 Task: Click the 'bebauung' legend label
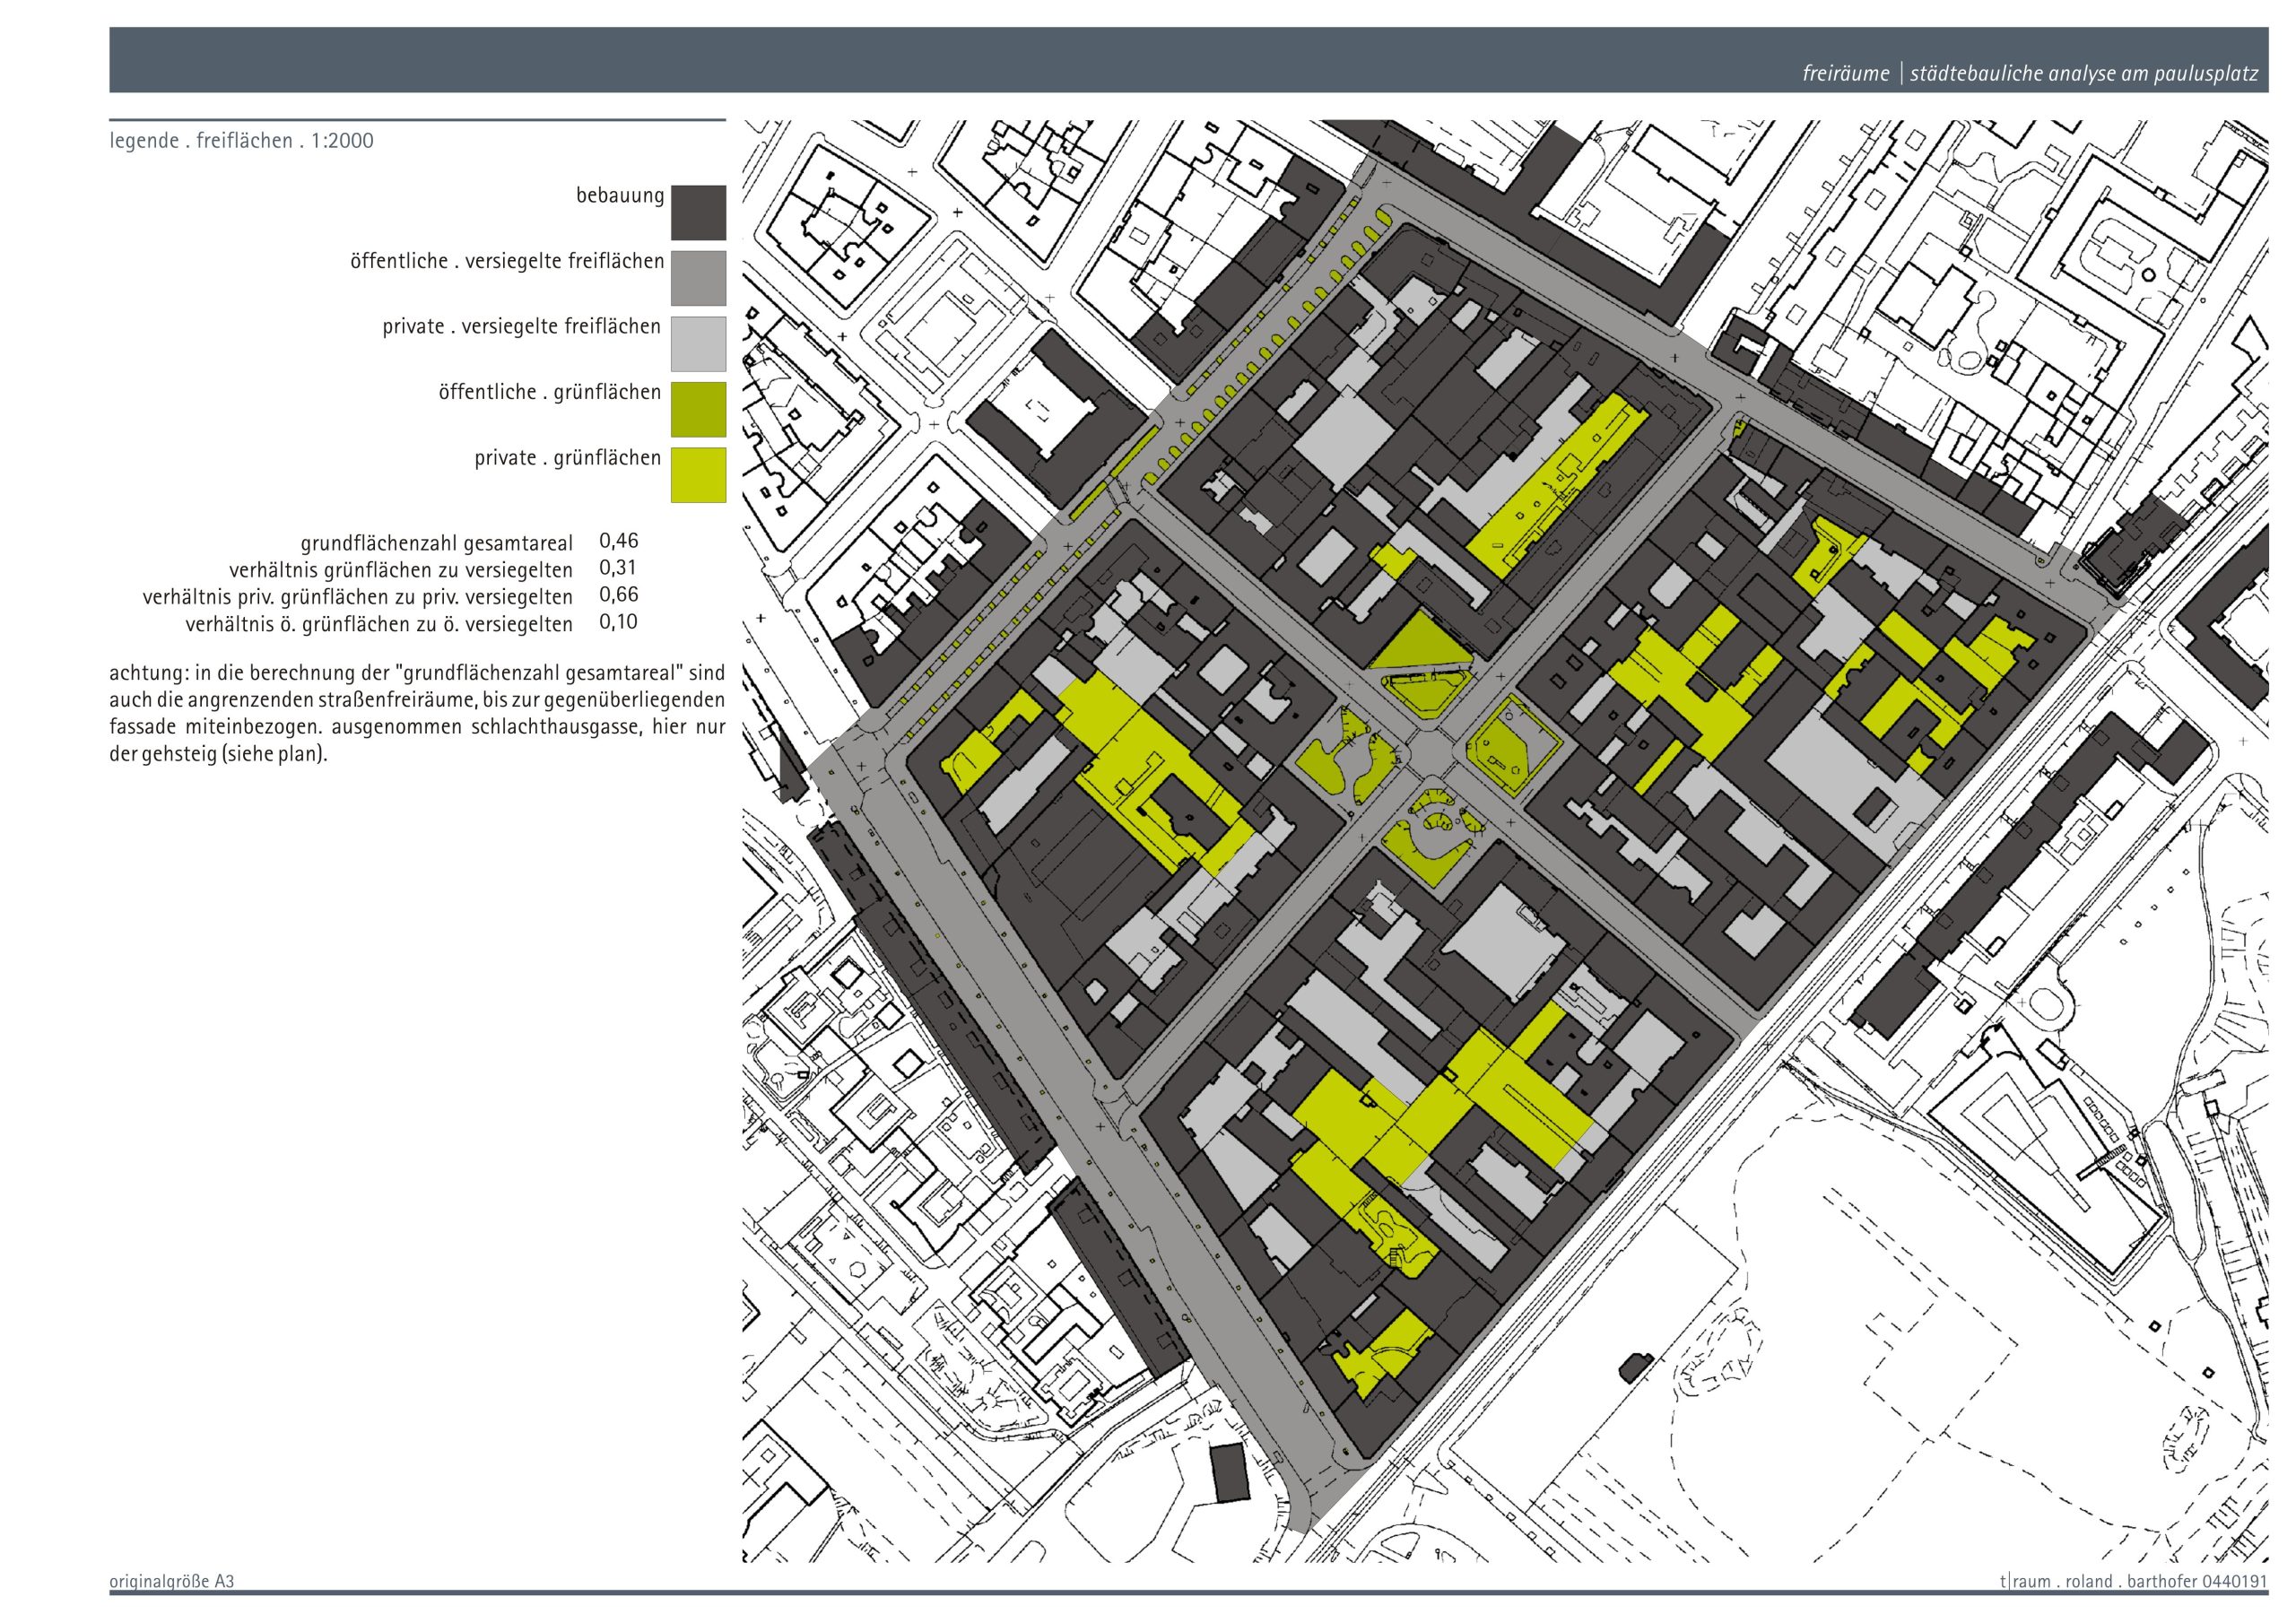[620, 195]
